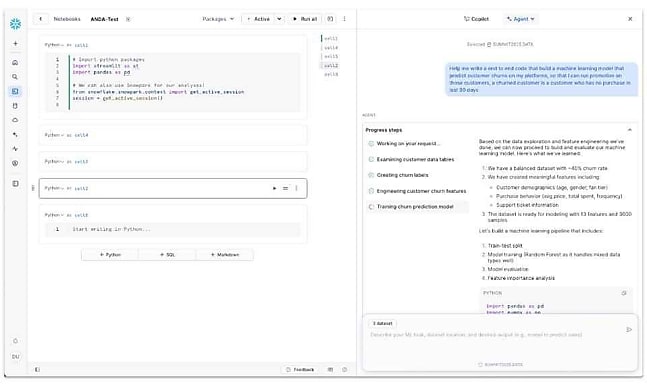Click the Snowflake logo
This screenshot has height=386, width=647.
(x=15, y=24)
